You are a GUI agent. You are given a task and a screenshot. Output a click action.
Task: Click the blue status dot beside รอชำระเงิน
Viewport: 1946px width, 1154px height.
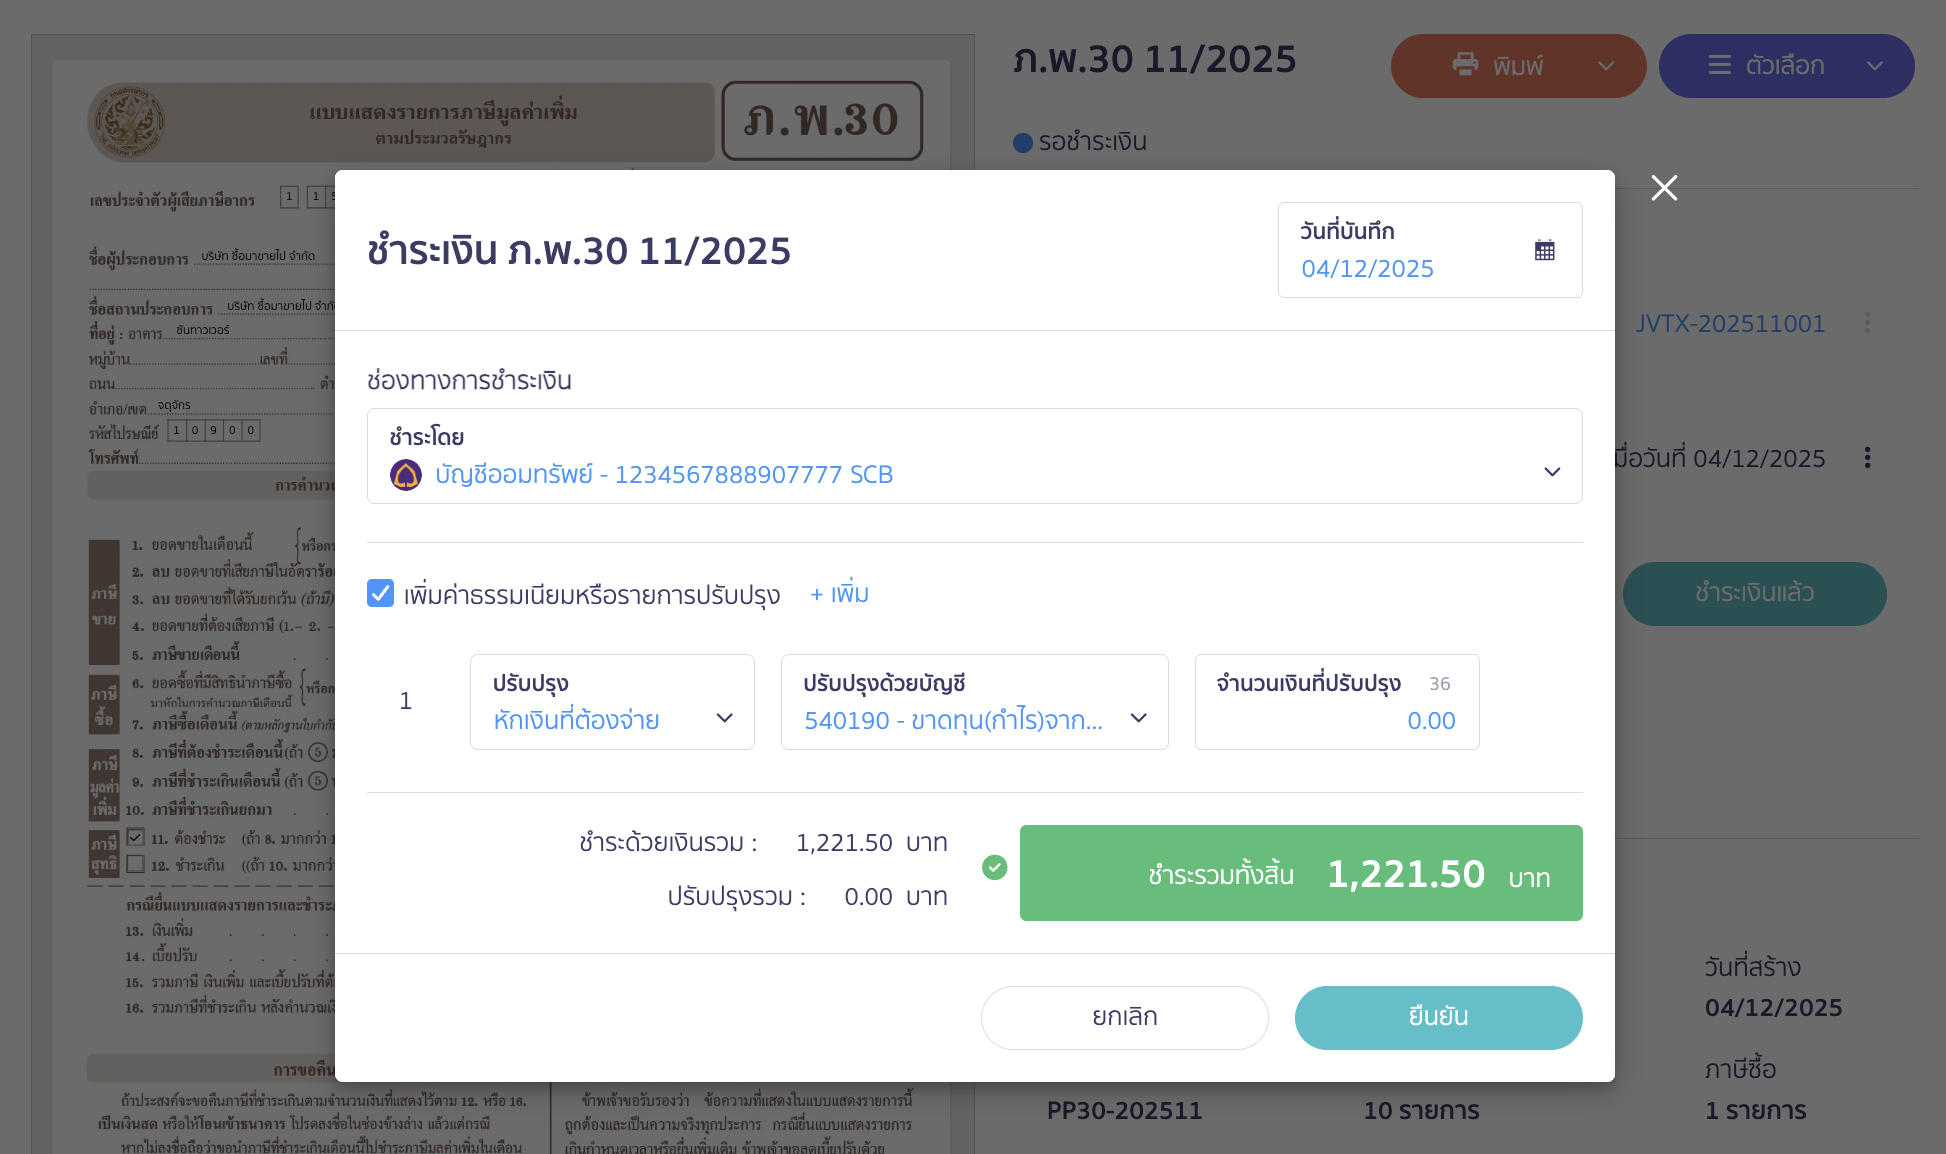tap(1023, 142)
